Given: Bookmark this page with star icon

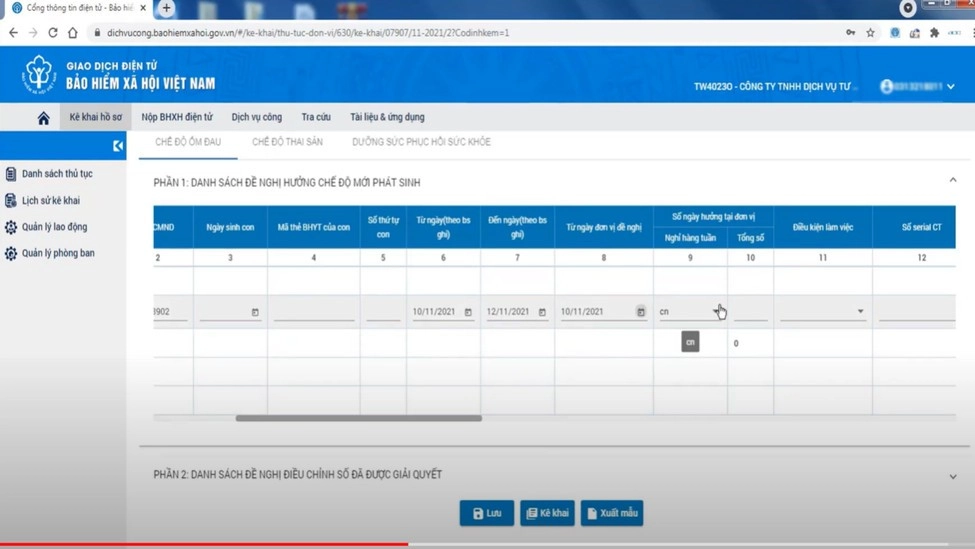Looking at the screenshot, I should coord(870,33).
